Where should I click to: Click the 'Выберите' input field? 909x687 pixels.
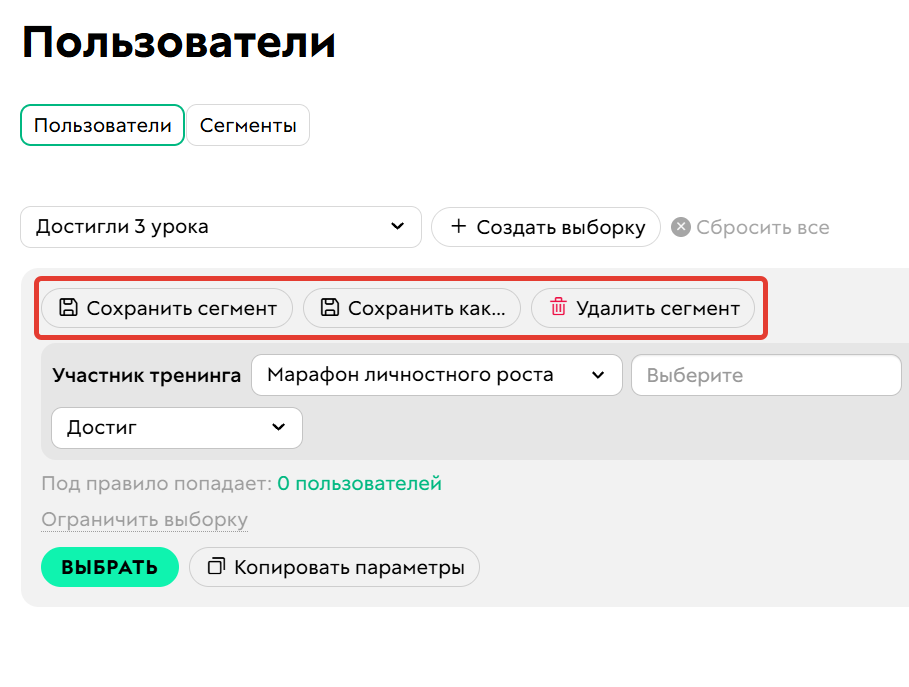(x=766, y=375)
